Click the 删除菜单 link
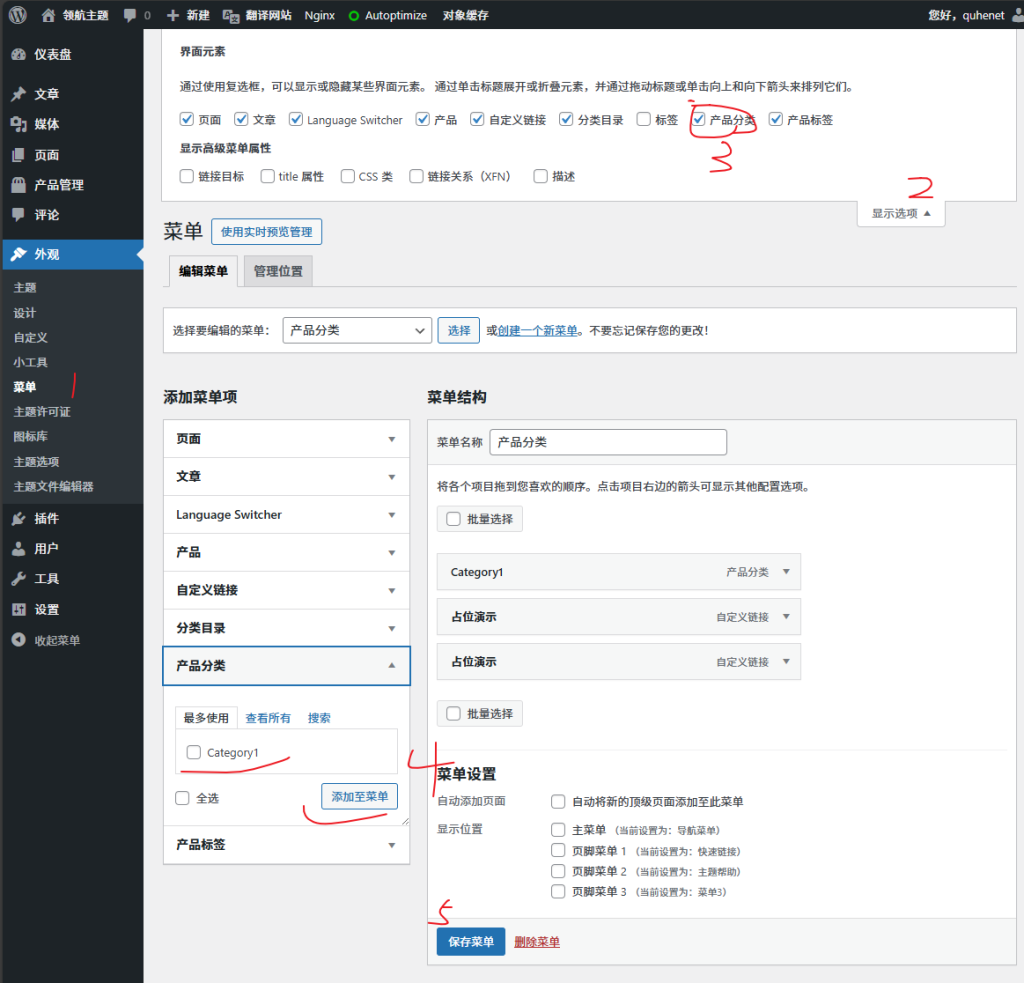The width and height of the screenshot is (1024, 983). point(537,942)
